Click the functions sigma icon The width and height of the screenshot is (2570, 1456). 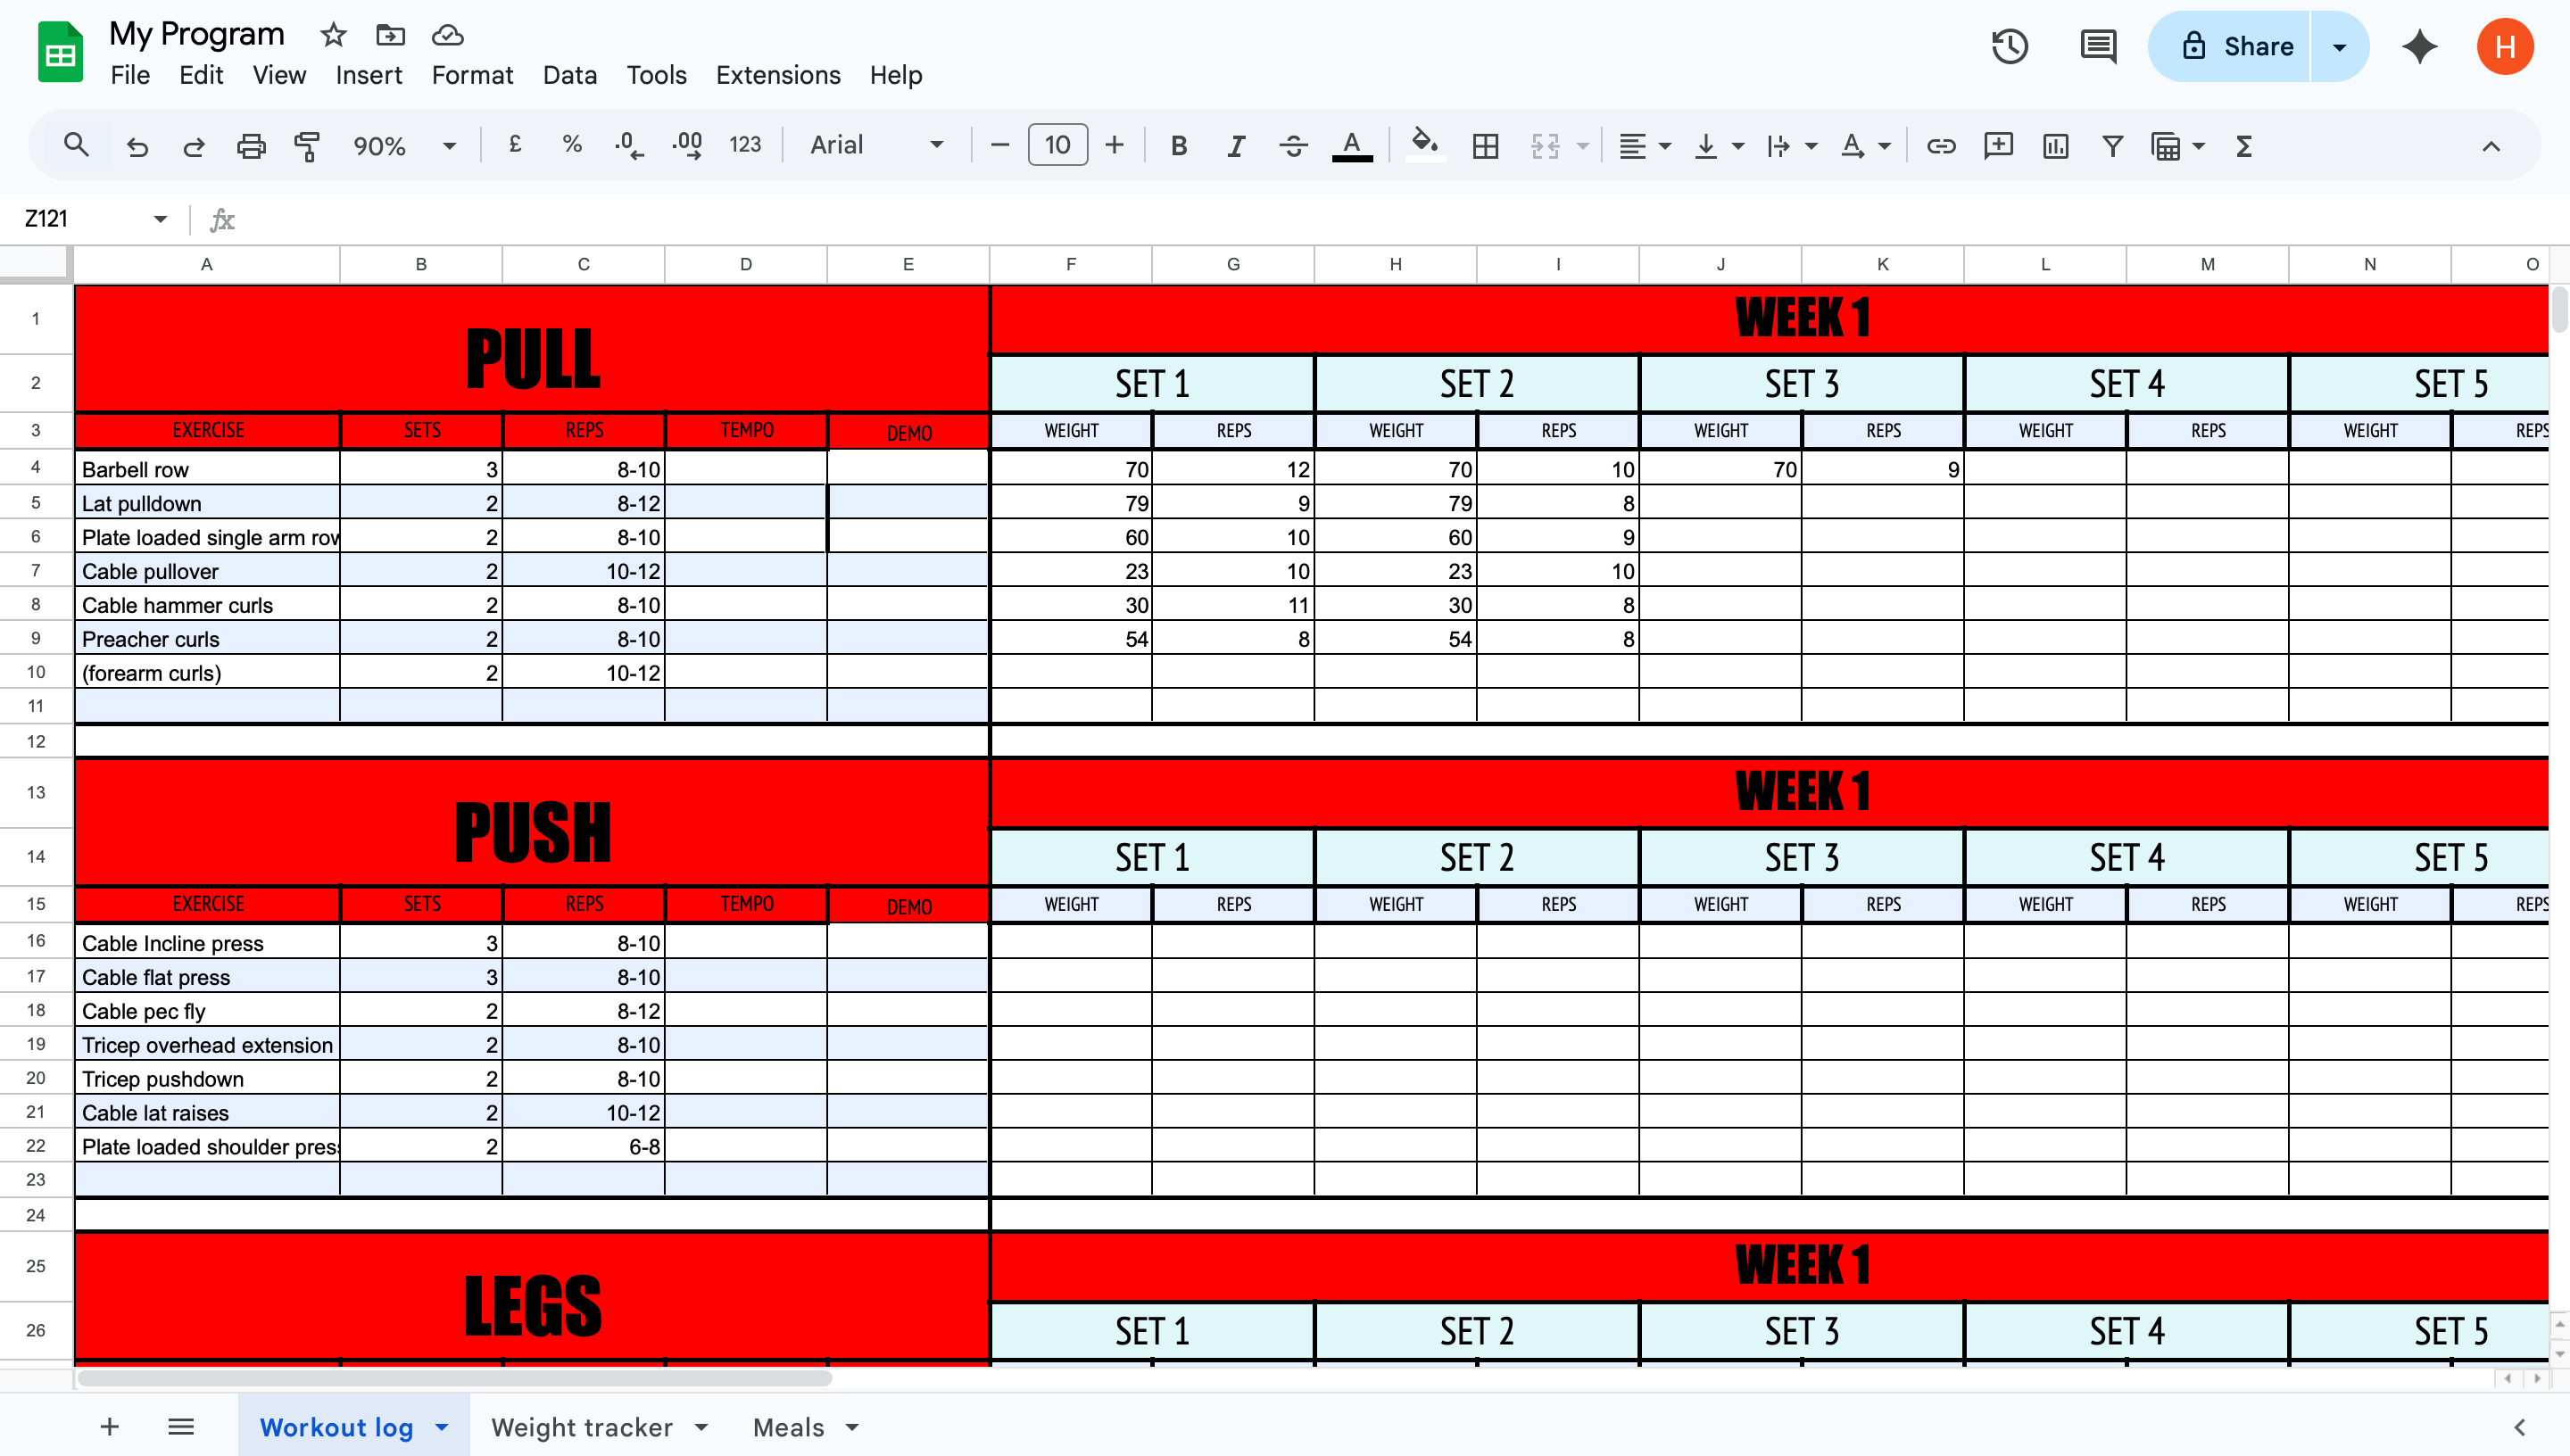click(x=2243, y=146)
